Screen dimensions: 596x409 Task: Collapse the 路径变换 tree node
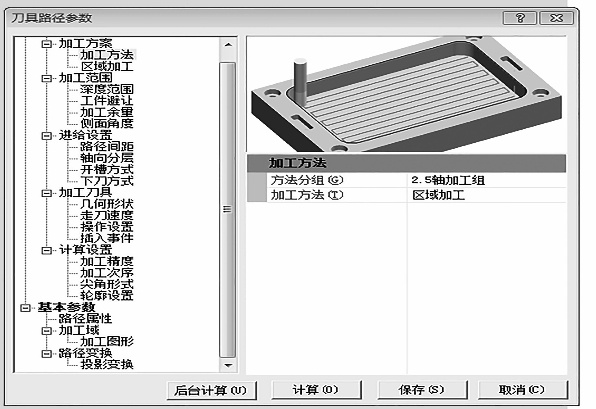46,354
